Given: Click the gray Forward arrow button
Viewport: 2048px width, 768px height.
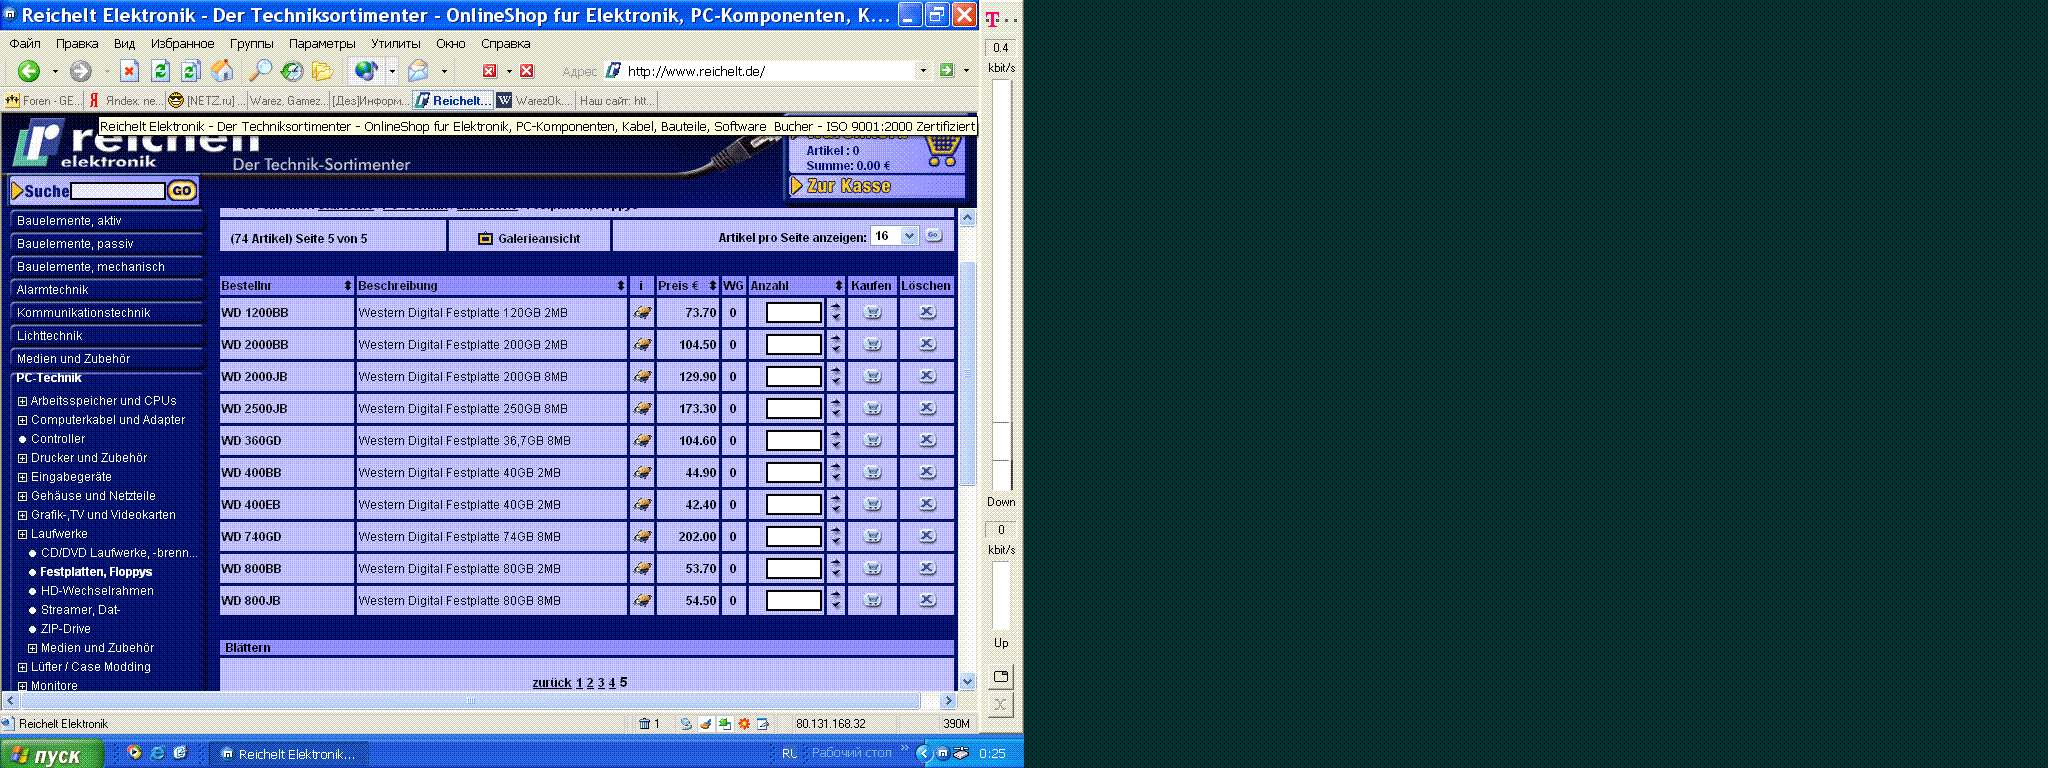Looking at the screenshot, I should pos(81,71).
